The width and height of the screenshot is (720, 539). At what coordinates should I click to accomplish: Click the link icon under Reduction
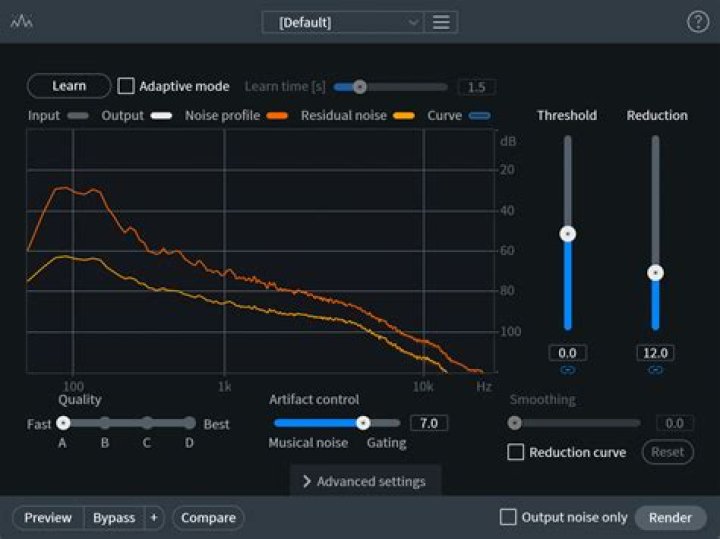coord(655,370)
